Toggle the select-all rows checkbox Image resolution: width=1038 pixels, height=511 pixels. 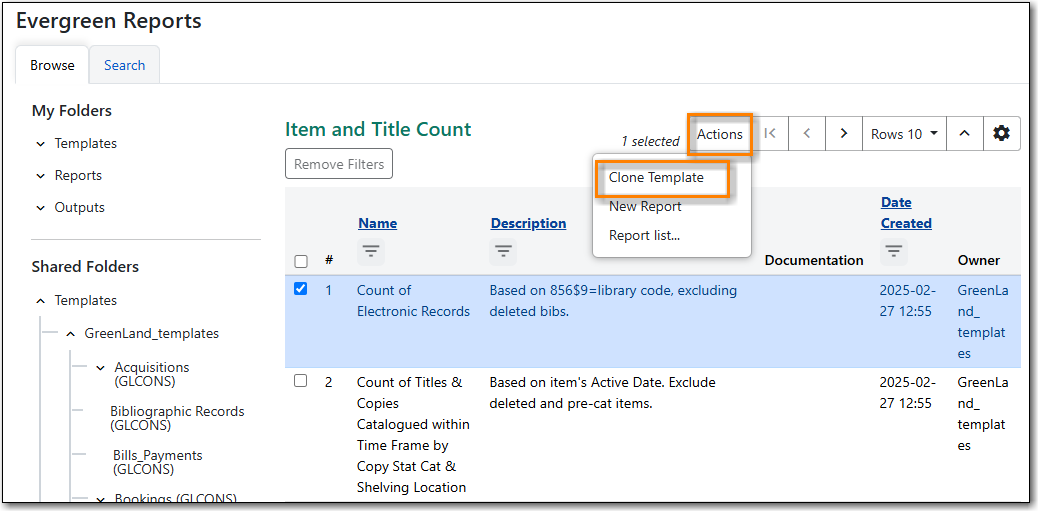pos(301,261)
